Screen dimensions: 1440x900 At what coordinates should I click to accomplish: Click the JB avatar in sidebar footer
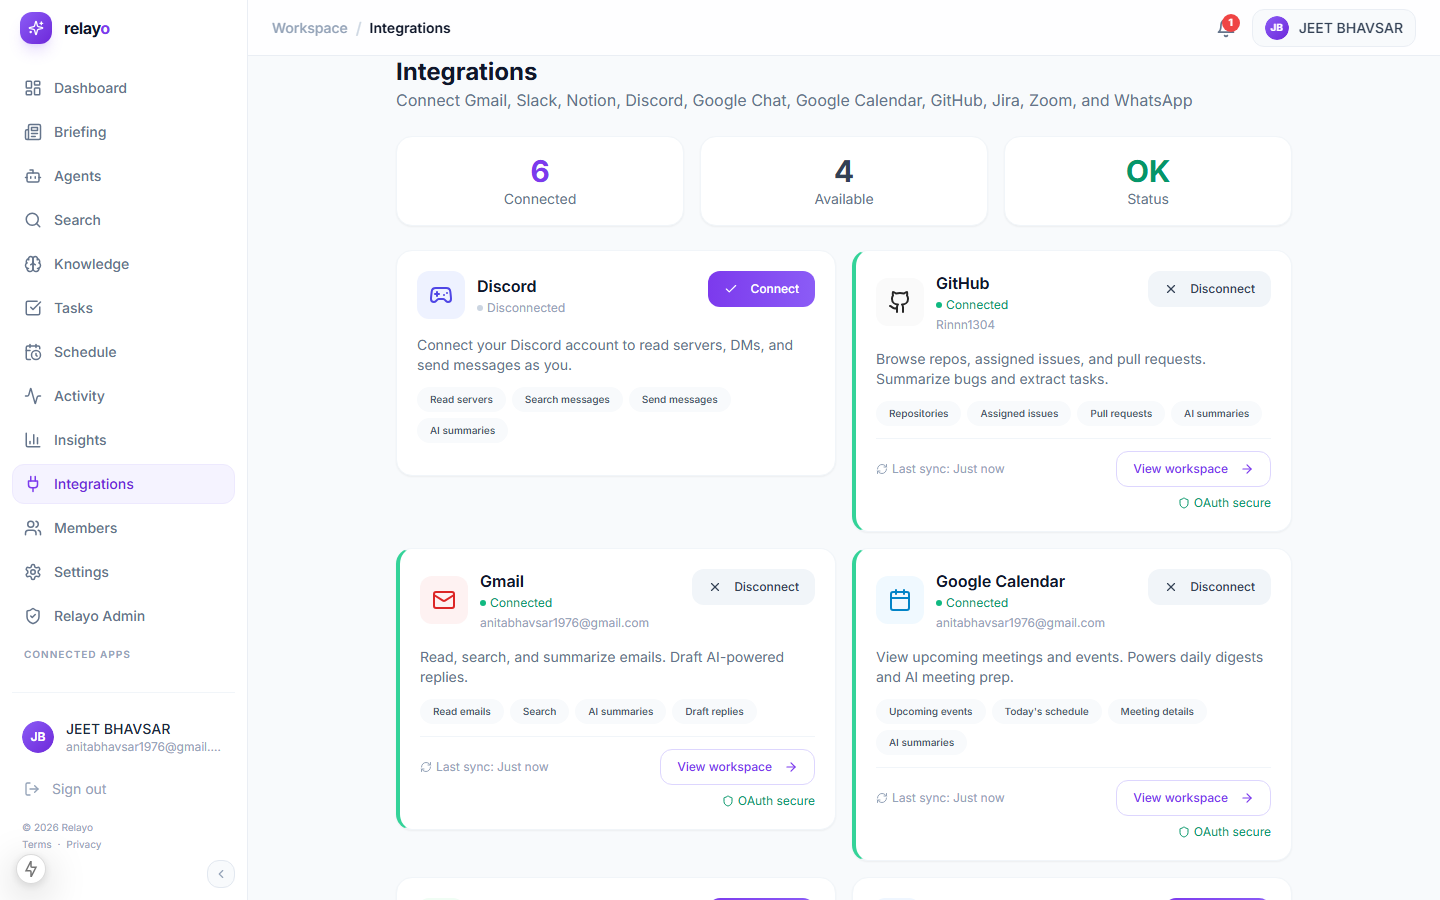[x=38, y=737]
